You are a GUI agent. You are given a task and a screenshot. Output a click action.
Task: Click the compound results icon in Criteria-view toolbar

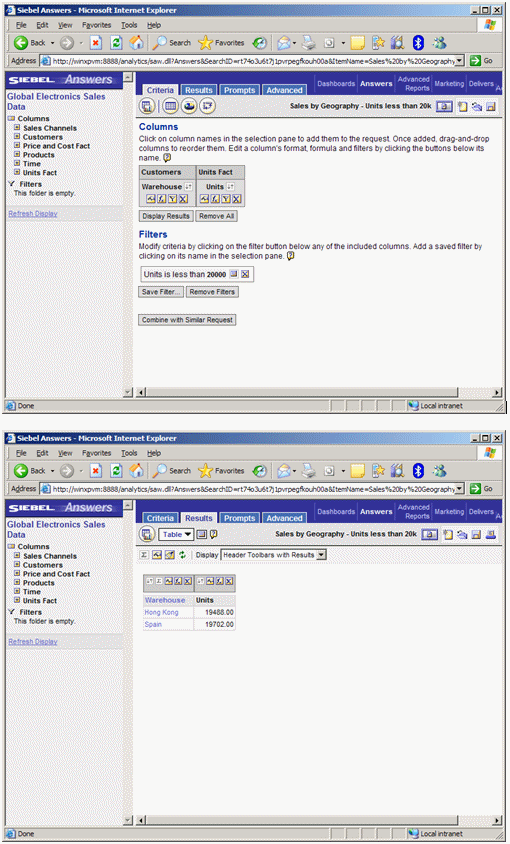pos(147,106)
